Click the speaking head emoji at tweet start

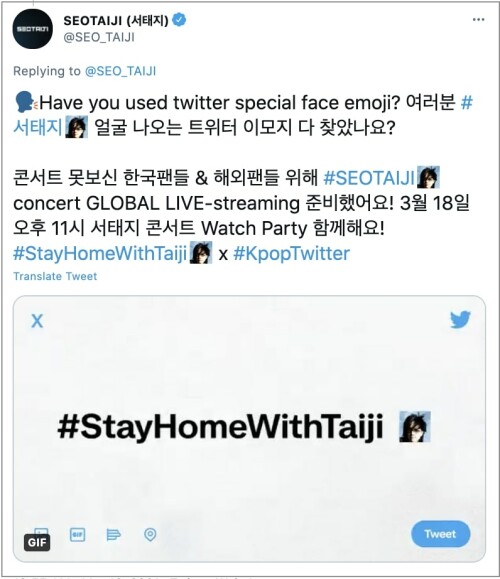point(24,103)
